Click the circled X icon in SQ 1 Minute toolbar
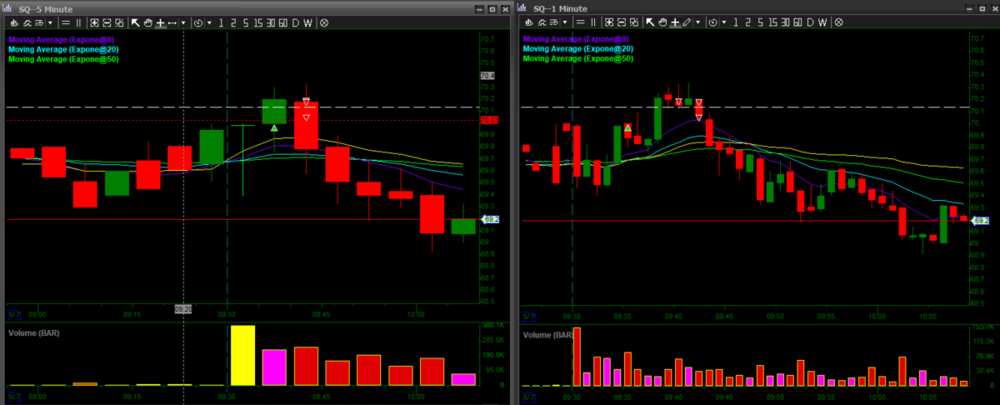Viewport: 1000px width, 405px height. 839,23
